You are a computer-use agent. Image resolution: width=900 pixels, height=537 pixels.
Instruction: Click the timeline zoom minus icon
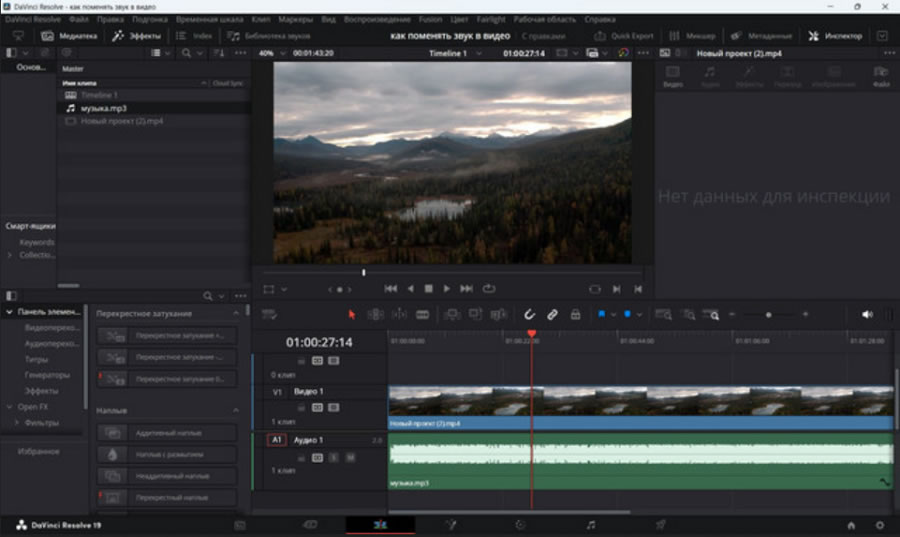click(732, 314)
